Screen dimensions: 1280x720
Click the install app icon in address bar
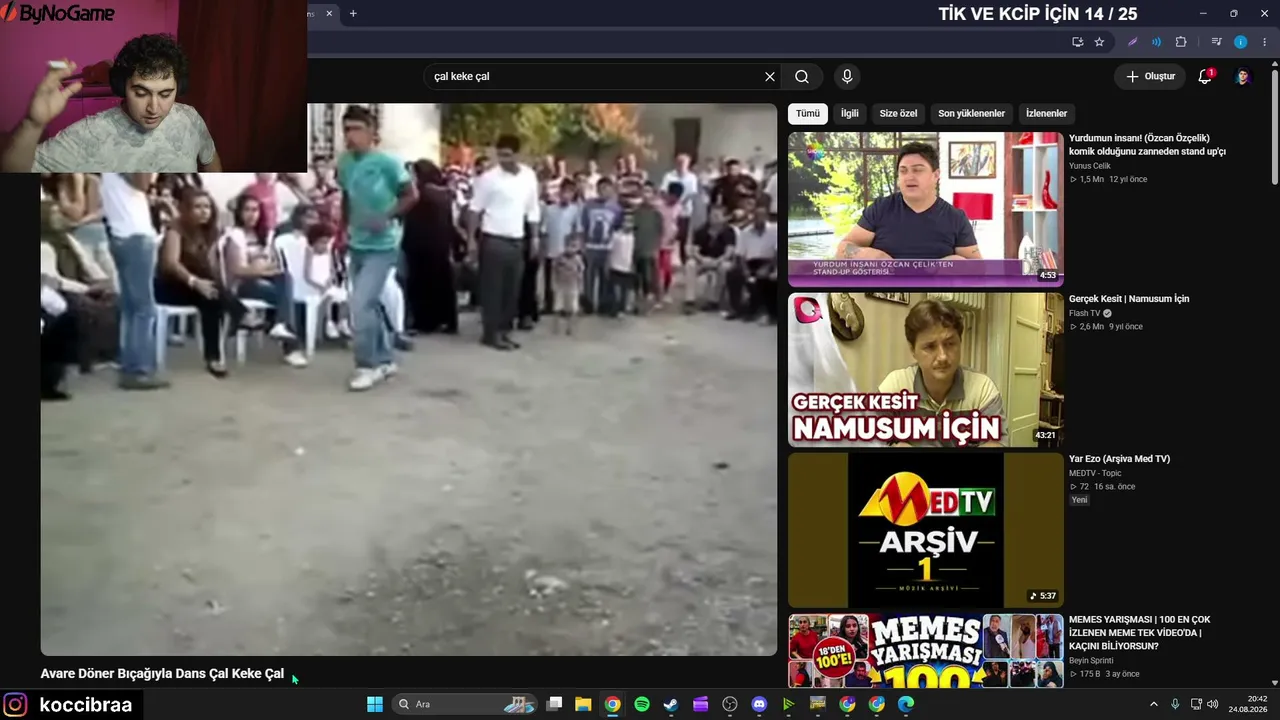coord(1077,42)
